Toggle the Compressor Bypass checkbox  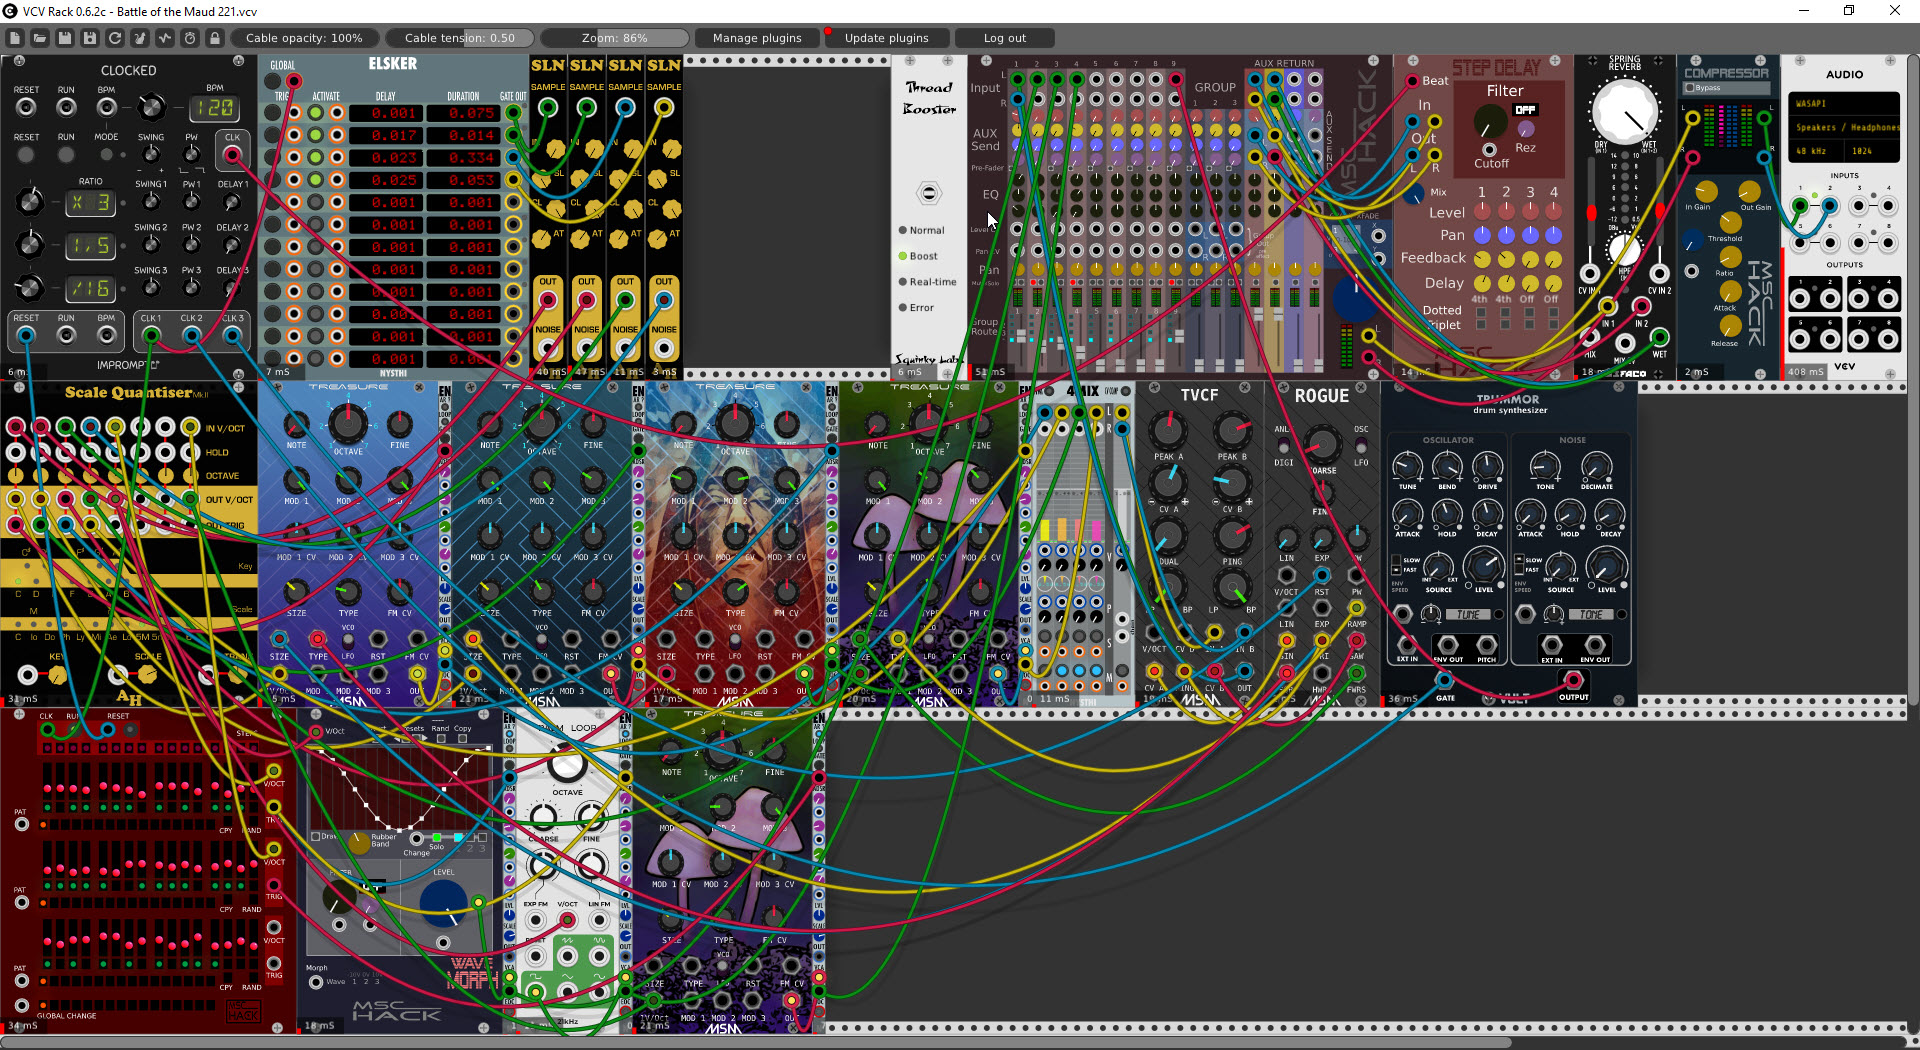coord(1690,88)
